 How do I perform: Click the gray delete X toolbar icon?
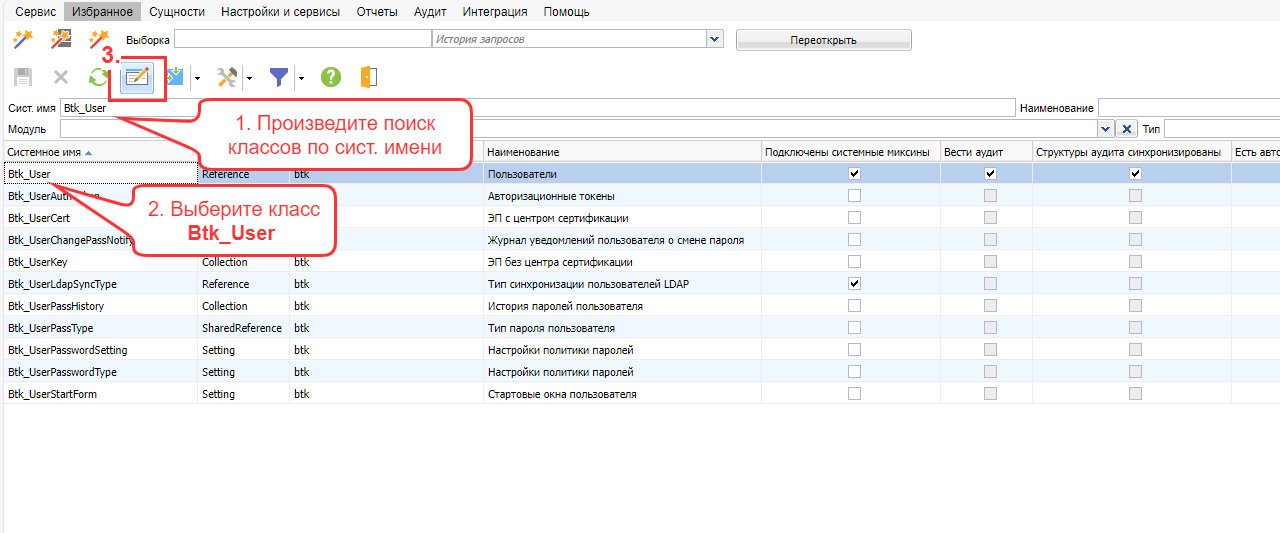tap(60, 77)
